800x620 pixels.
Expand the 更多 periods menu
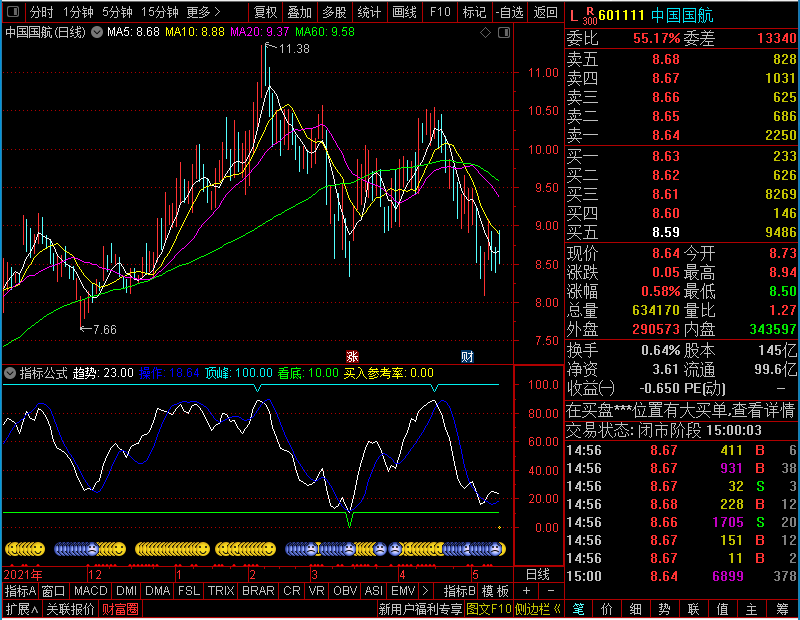point(203,12)
